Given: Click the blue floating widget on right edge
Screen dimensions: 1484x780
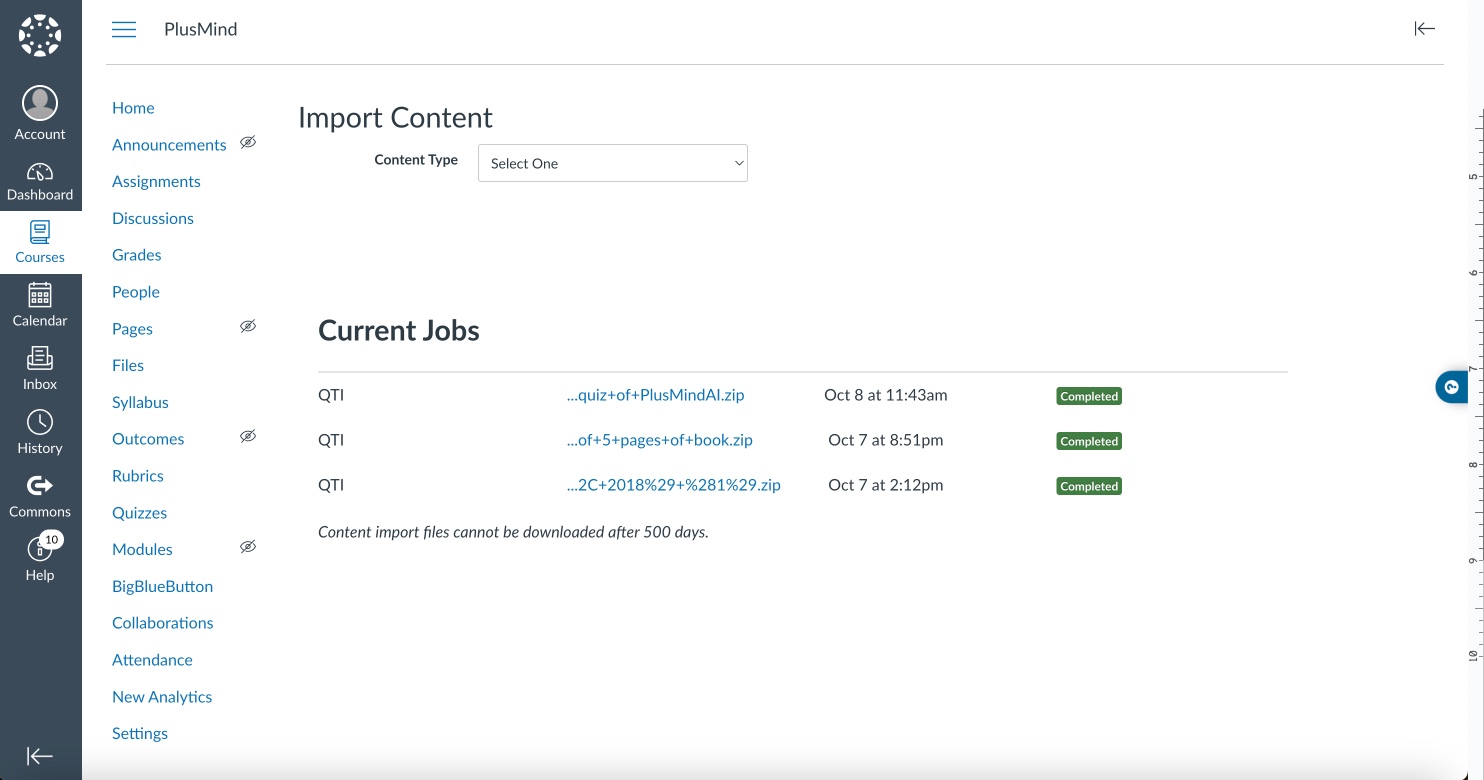Looking at the screenshot, I should pos(1451,387).
